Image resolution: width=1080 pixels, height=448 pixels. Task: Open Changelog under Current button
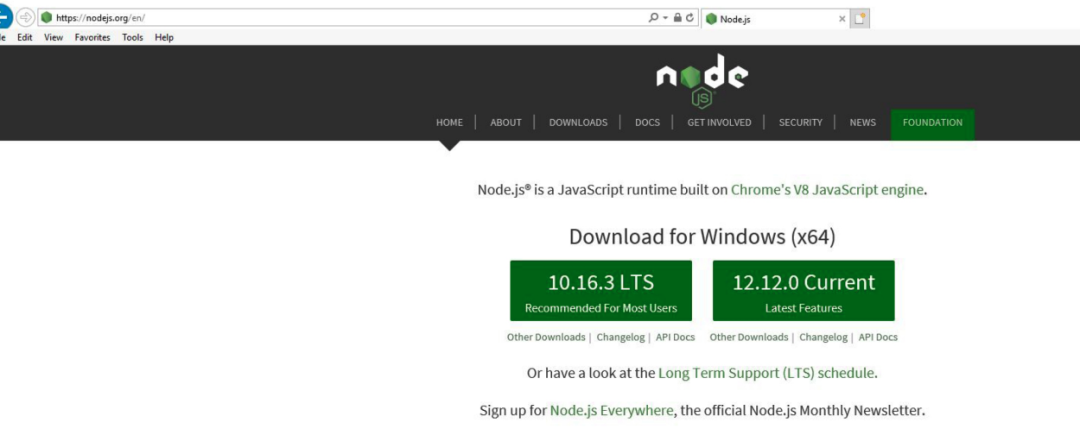coord(823,338)
